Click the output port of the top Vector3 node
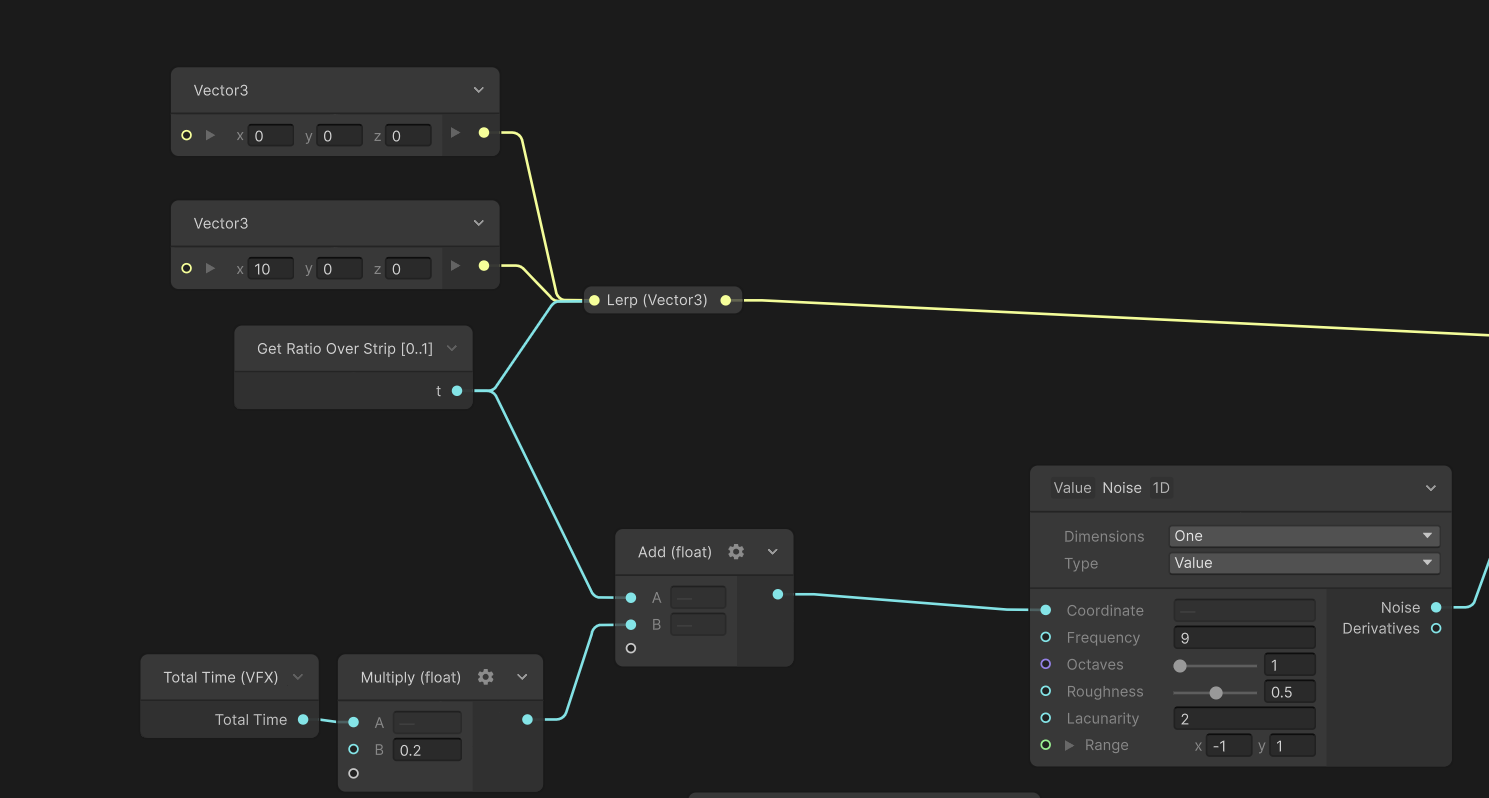 click(x=484, y=131)
